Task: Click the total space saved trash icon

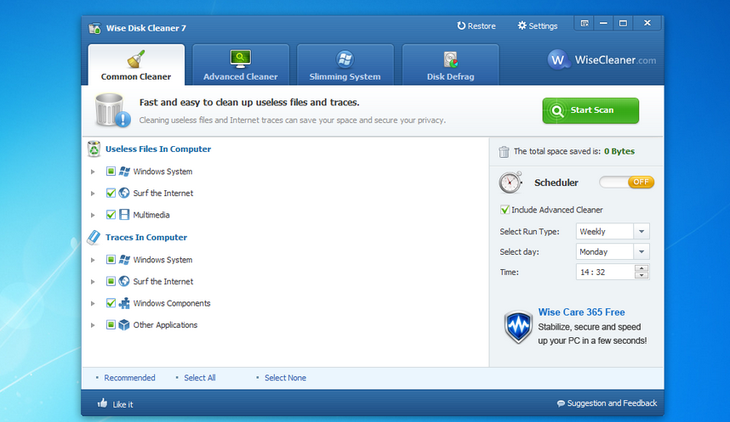Action: click(504, 152)
